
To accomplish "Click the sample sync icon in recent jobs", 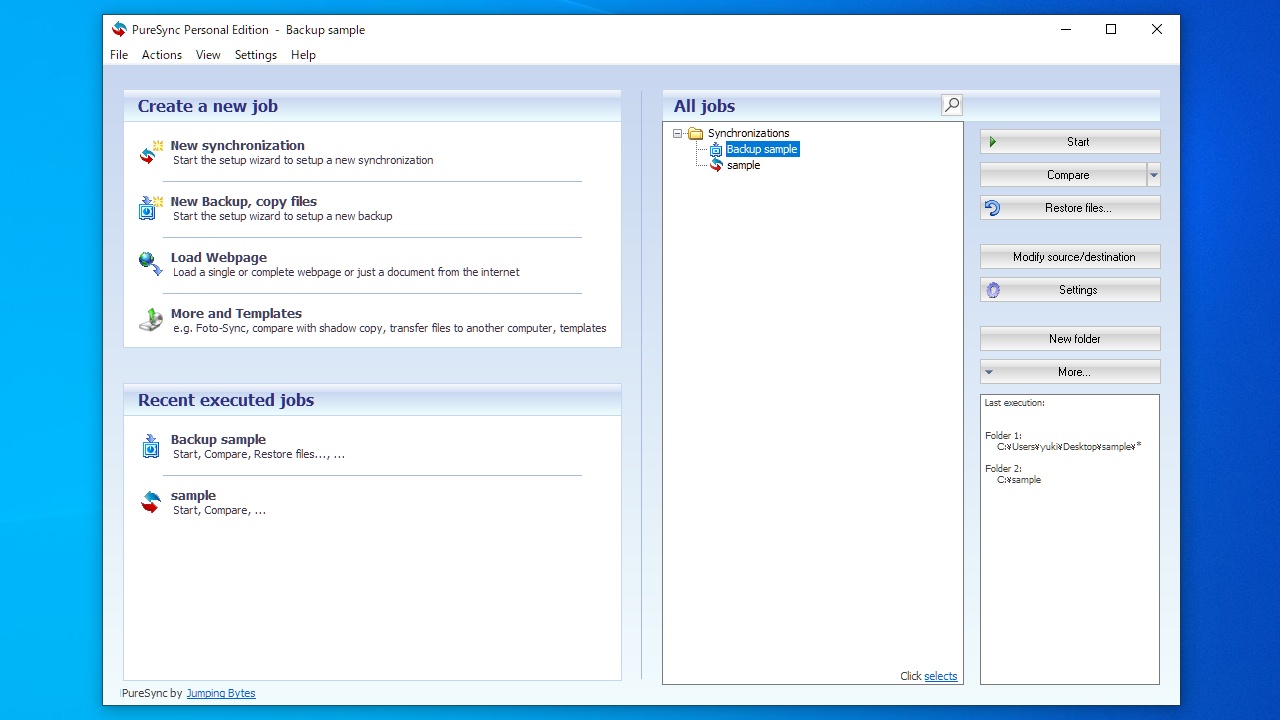I will (151, 502).
